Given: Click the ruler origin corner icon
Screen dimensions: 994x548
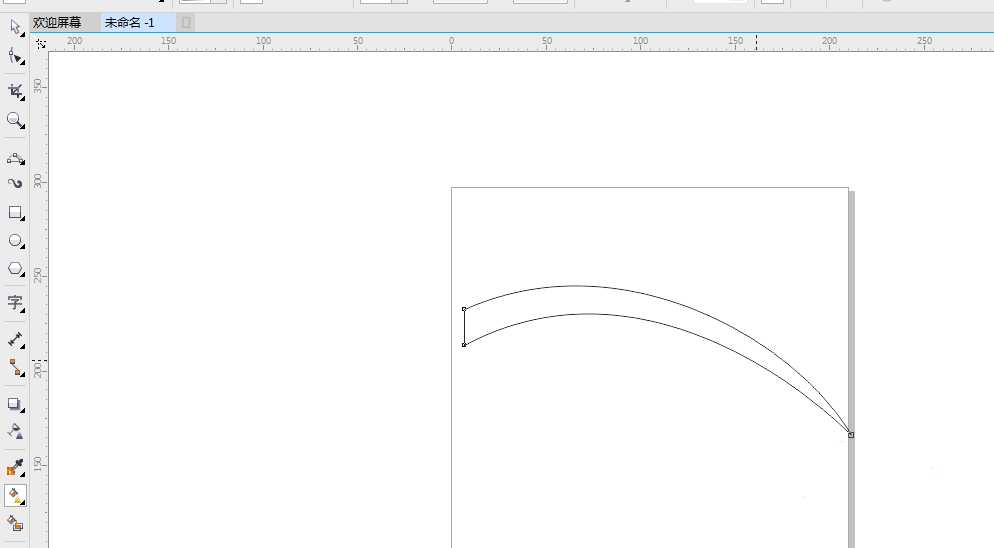Looking at the screenshot, I should click(x=40, y=44).
